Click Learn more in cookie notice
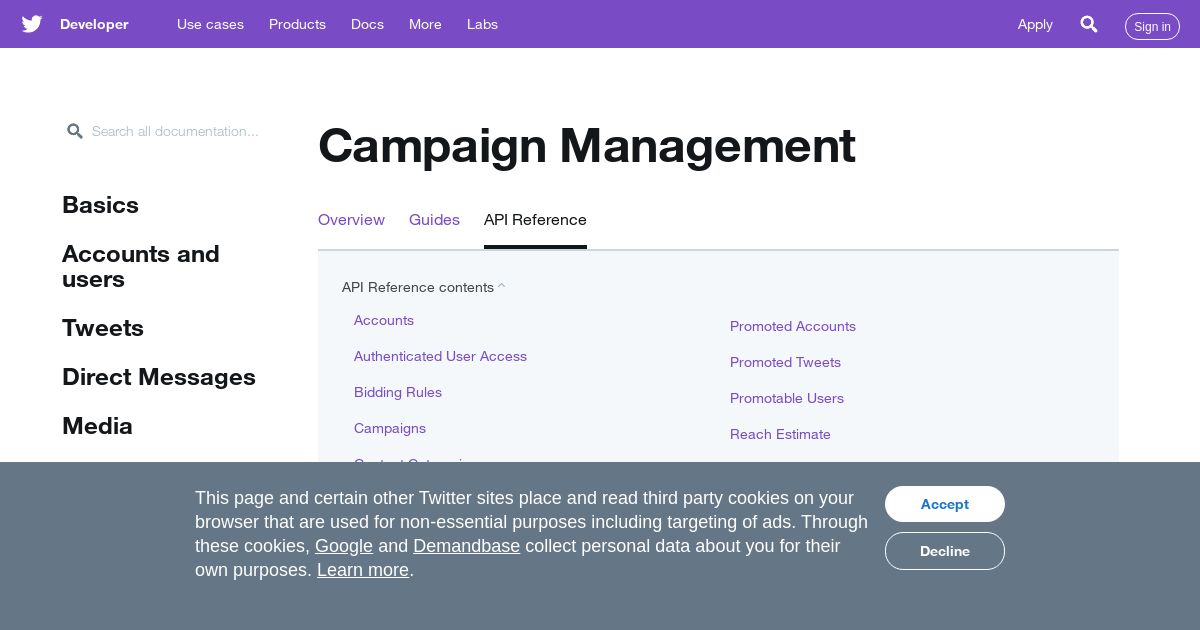This screenshot has width=1200, height=630. pyautogui.click(x=363, y=570)
